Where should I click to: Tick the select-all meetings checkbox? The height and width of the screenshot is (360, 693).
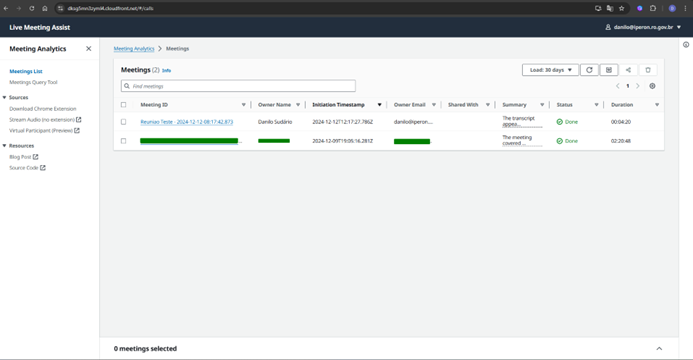(123, 105)
